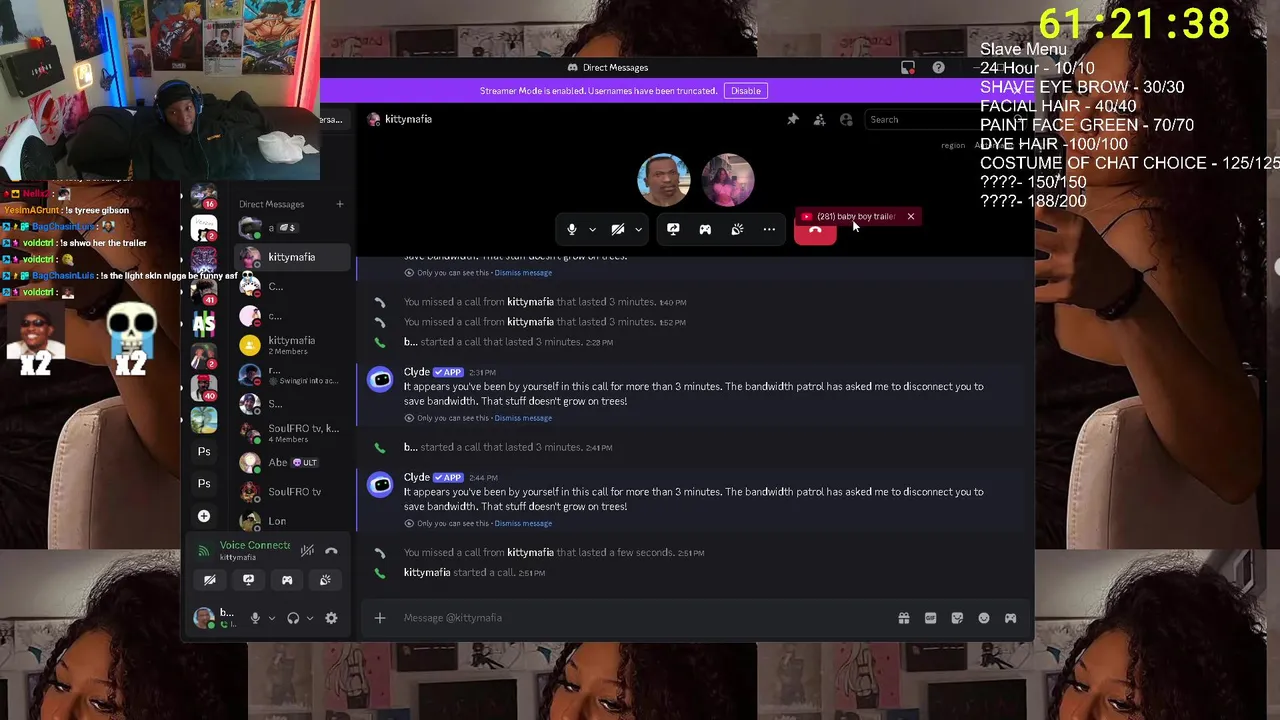
Task: Open the beach palm tree server icon
Action: 204,420
